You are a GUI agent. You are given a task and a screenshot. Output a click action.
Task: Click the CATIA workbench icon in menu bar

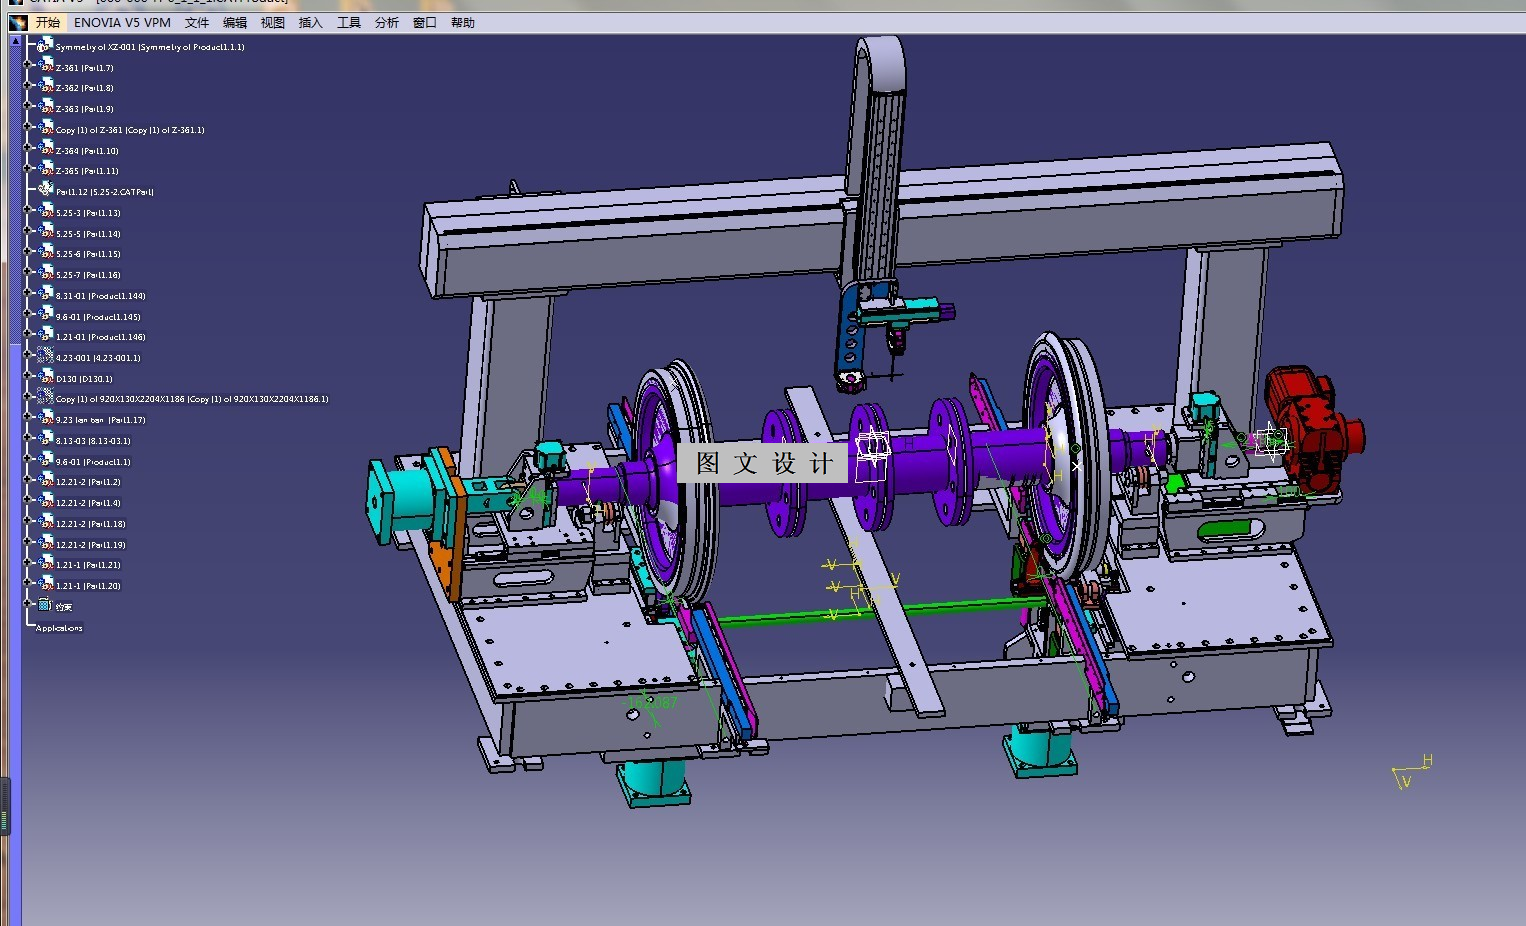(x=18, y=22)
